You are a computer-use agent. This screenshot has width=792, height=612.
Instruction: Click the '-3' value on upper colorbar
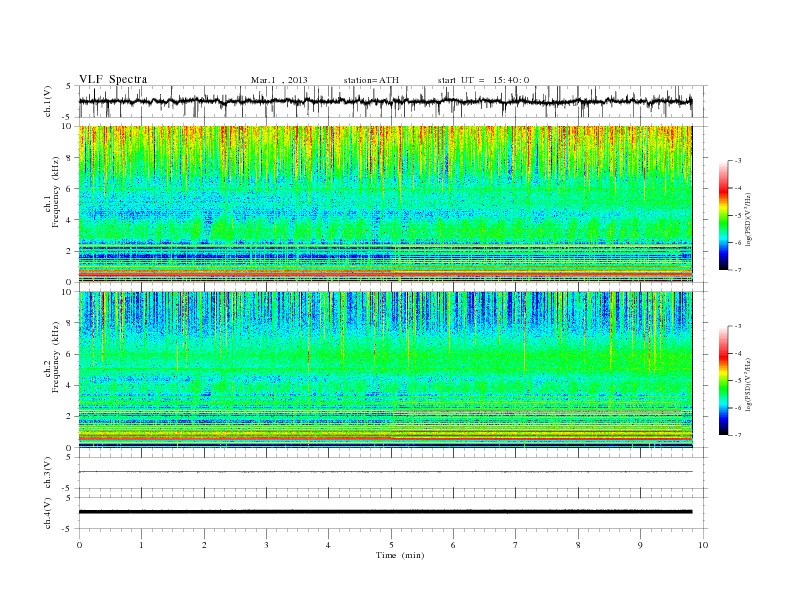(x=737, y=161)
